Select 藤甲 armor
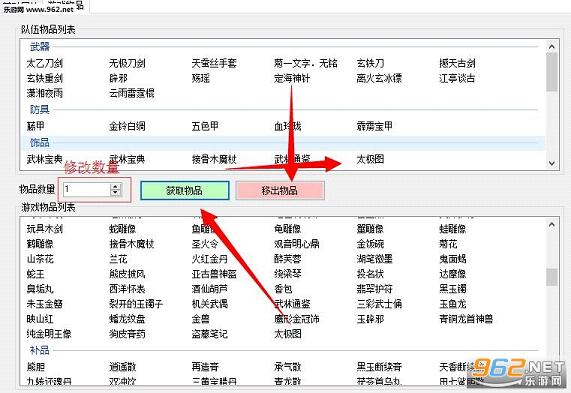 click(36, 126)
